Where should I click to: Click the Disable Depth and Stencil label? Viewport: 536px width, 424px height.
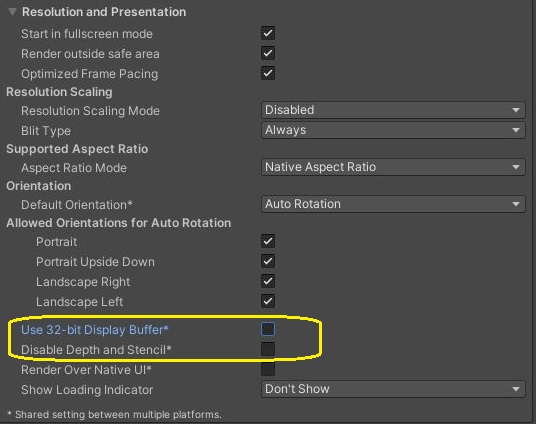[96, 350]
